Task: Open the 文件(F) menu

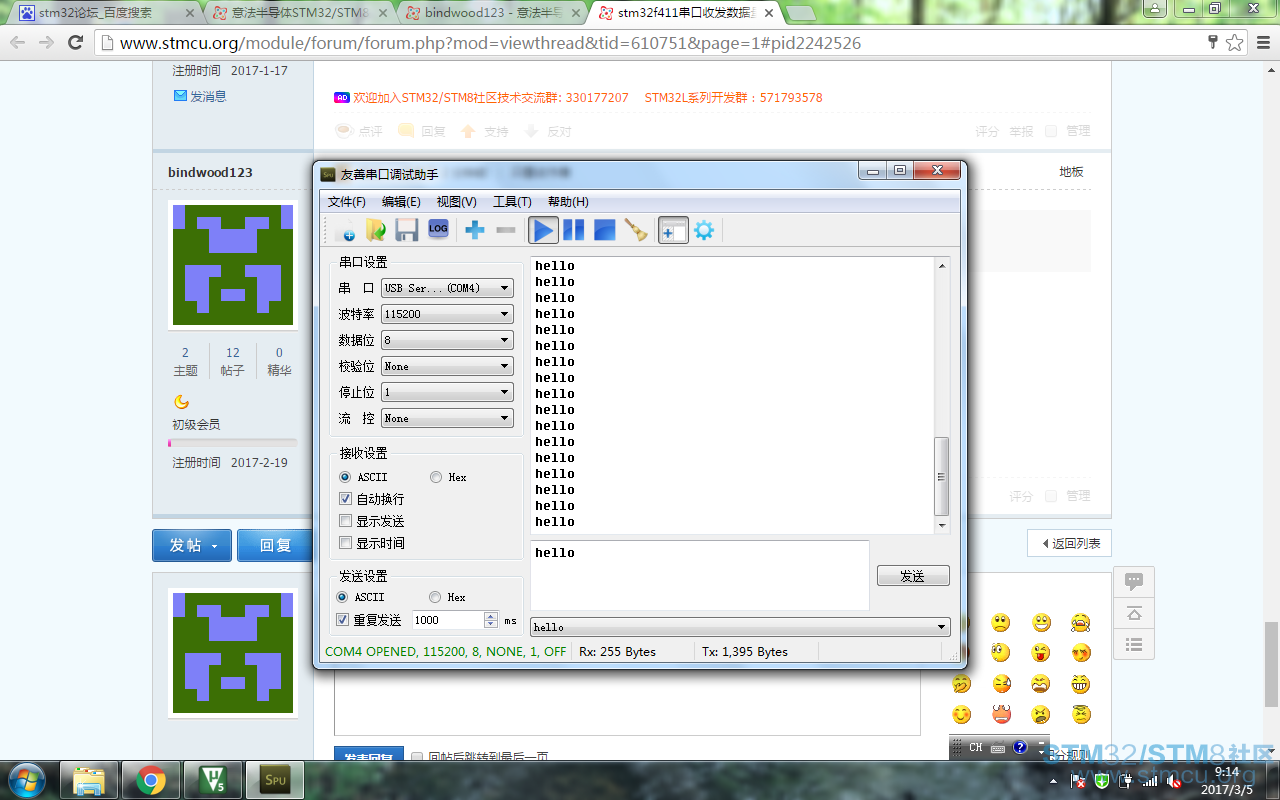Action: coord(347,202)
